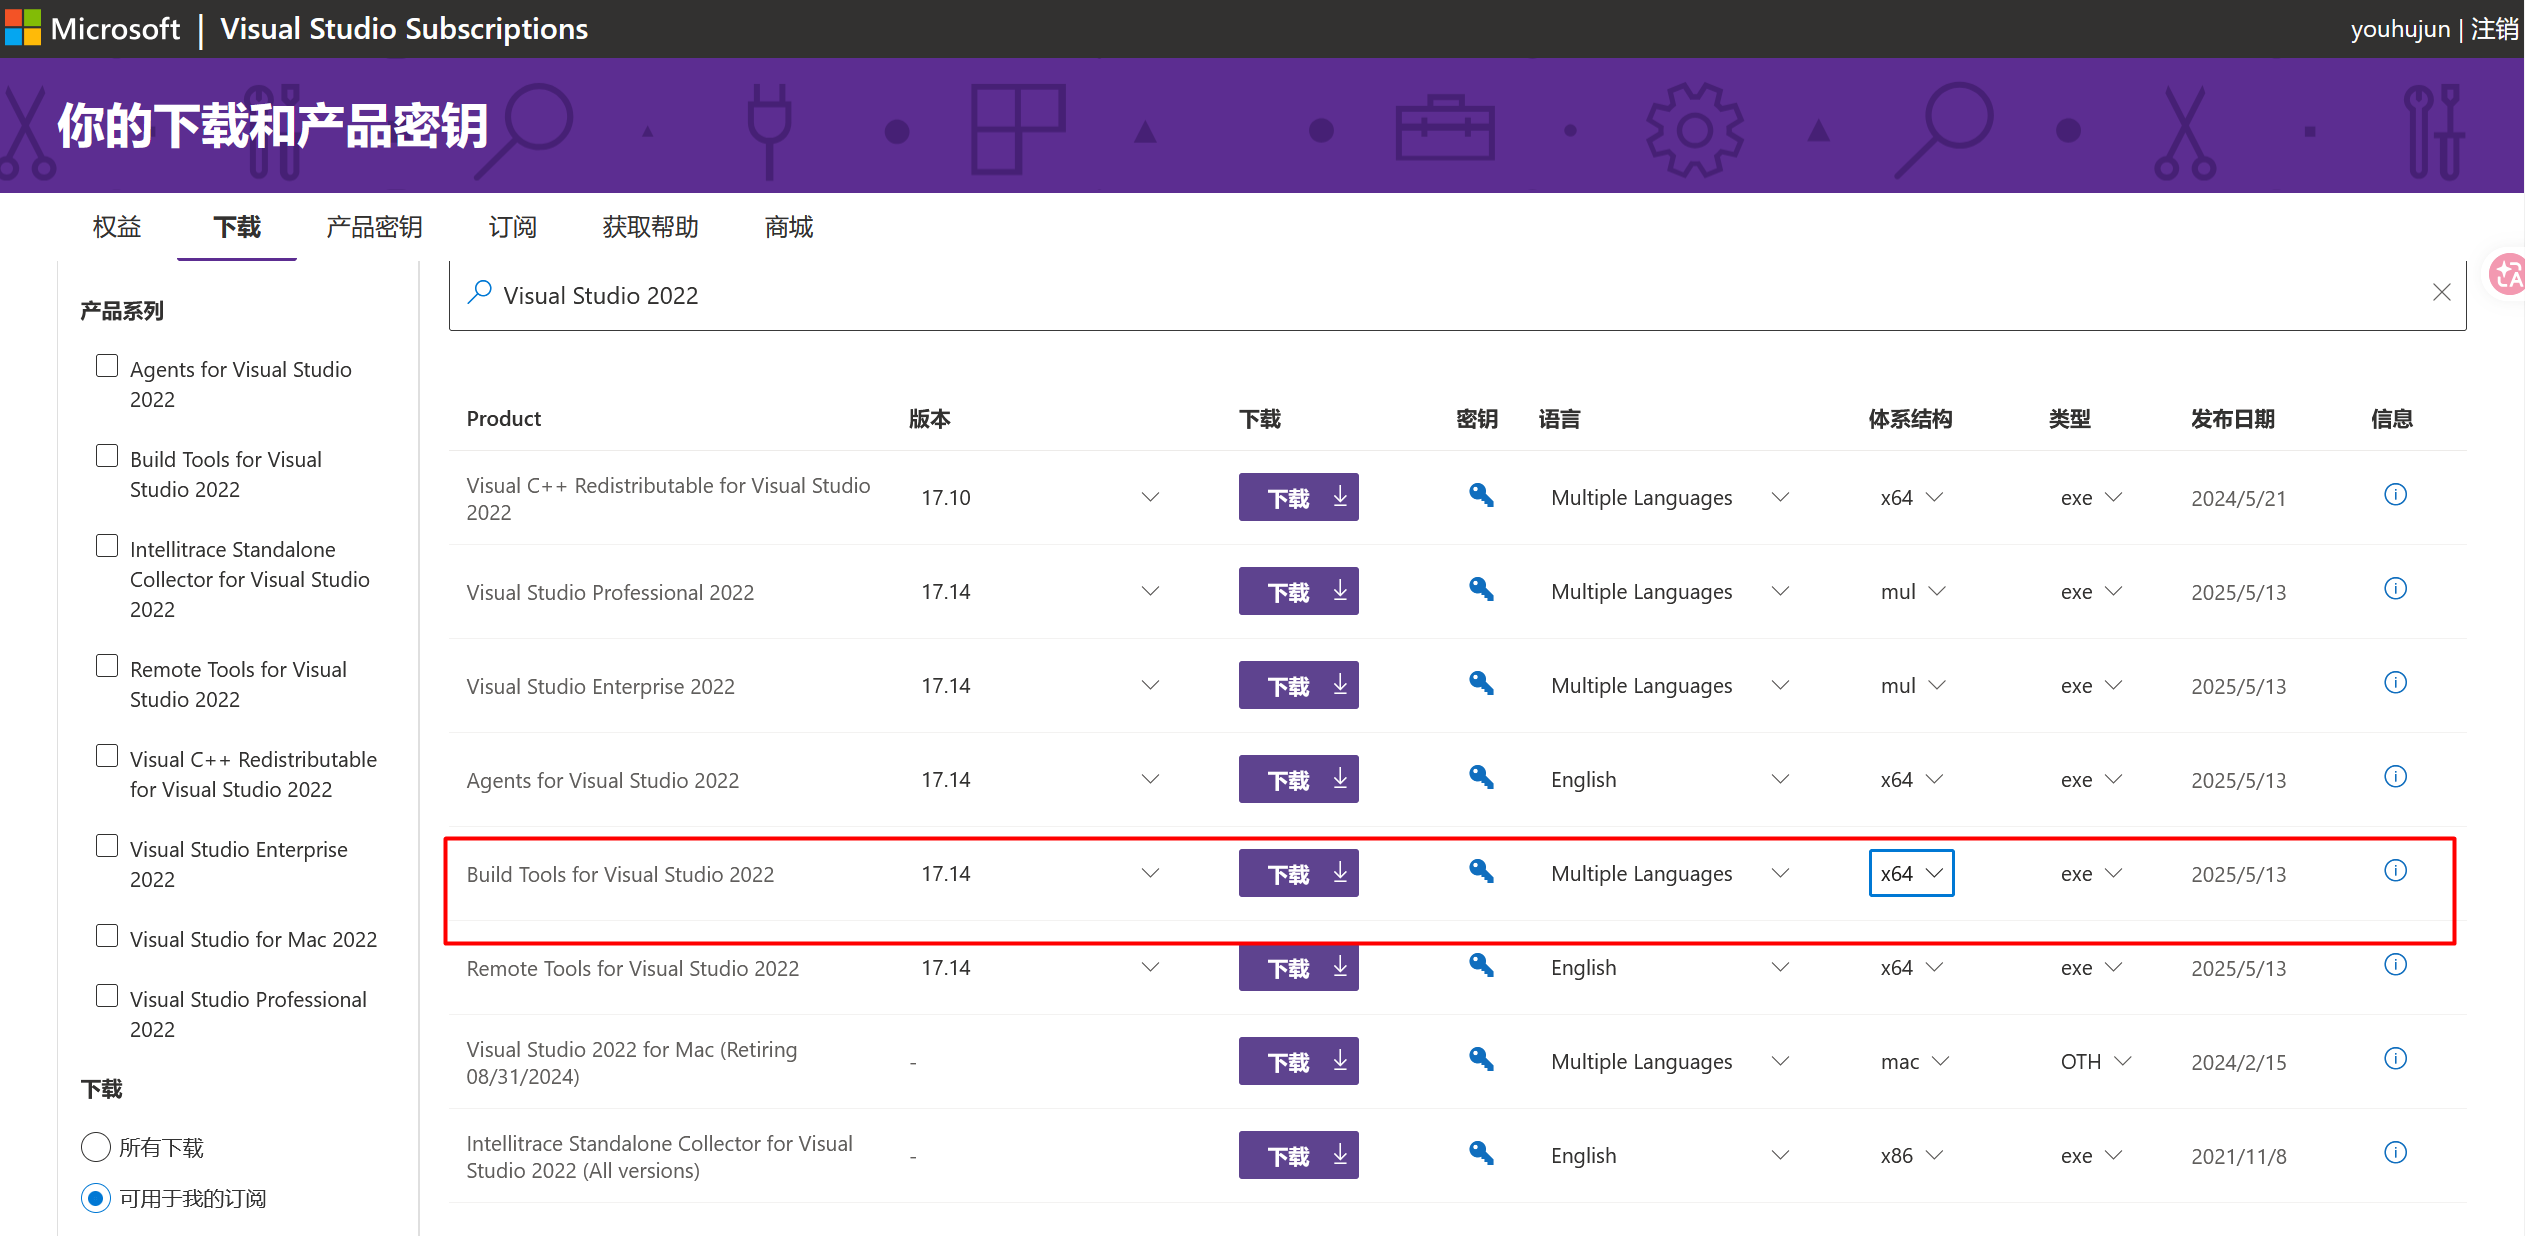Click the Visual Studio Subscriptions header link
The width and height of the screenshot is (2525, 1236).
click(404, 29)
